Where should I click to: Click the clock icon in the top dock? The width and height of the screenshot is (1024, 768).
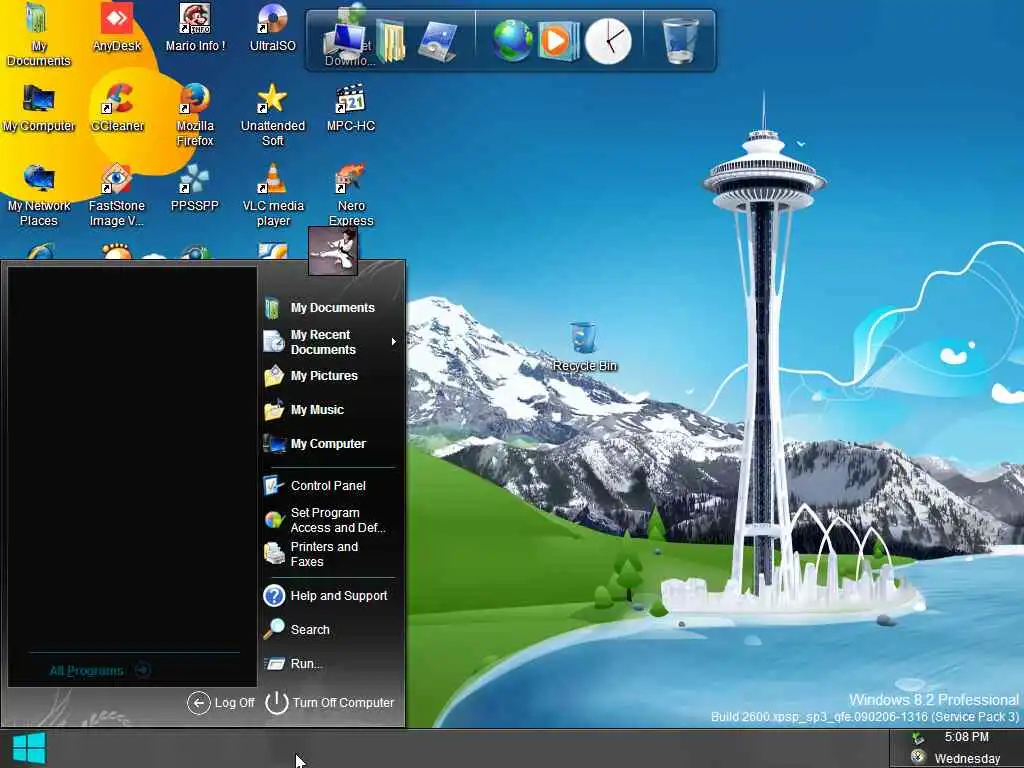[x=608, y=41]
